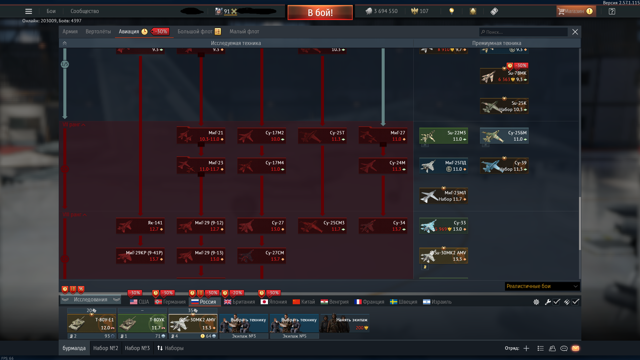Click the golden eagles balance icon
Viewport: 640px width, 360px height.
[x=414, y=11]
